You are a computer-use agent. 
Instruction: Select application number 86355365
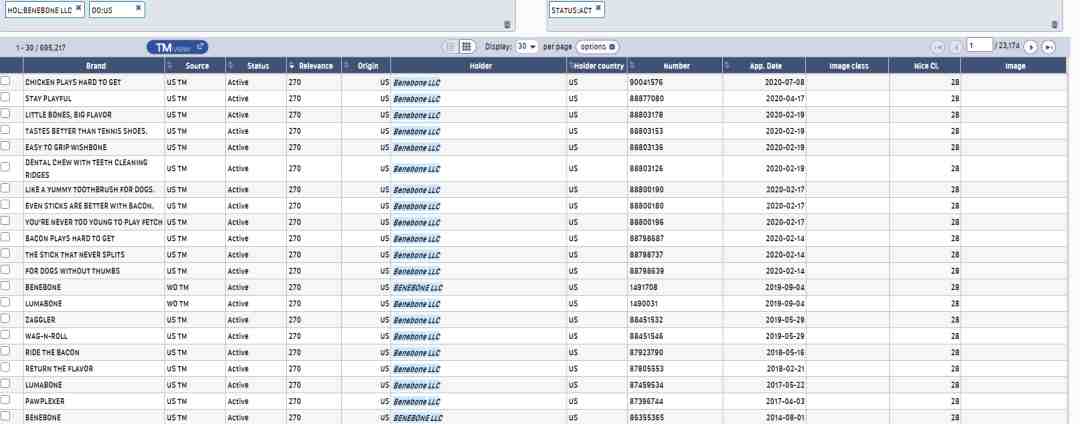(646, 418)
